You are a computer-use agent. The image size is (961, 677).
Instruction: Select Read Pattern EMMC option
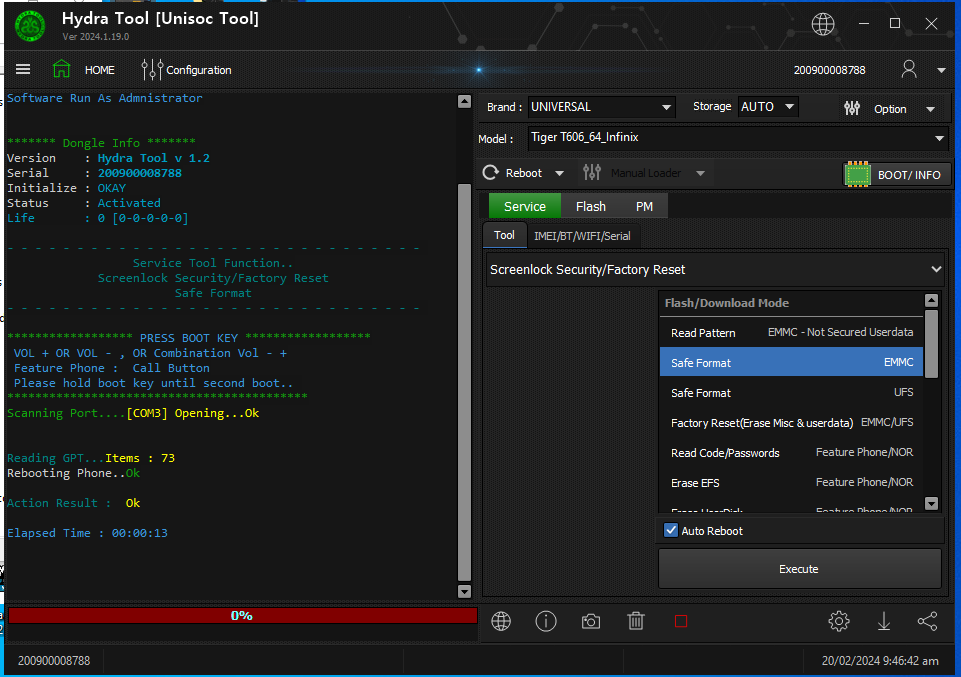click(791, 333)
